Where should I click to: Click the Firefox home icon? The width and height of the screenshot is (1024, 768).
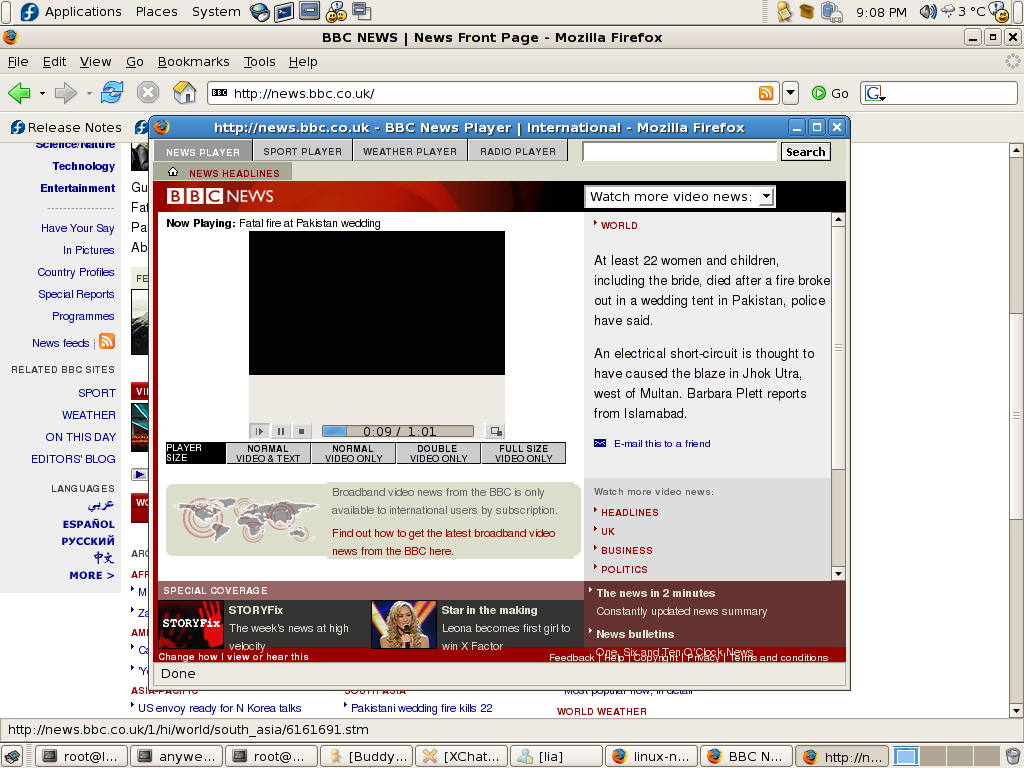tap(185, 93)
